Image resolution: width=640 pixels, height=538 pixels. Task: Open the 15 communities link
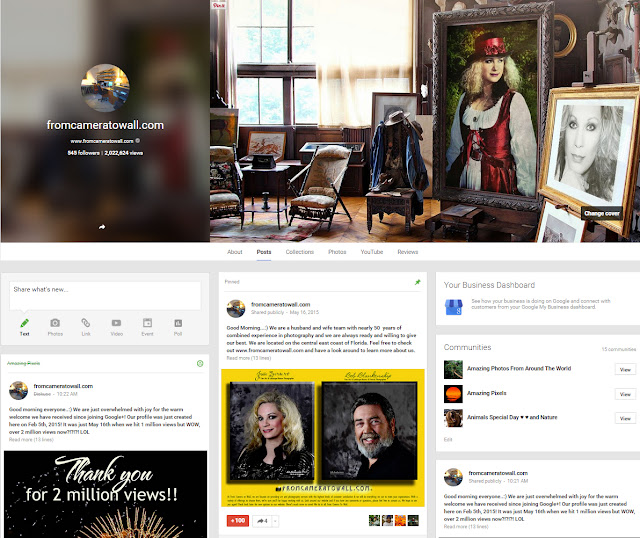point(619,349)
